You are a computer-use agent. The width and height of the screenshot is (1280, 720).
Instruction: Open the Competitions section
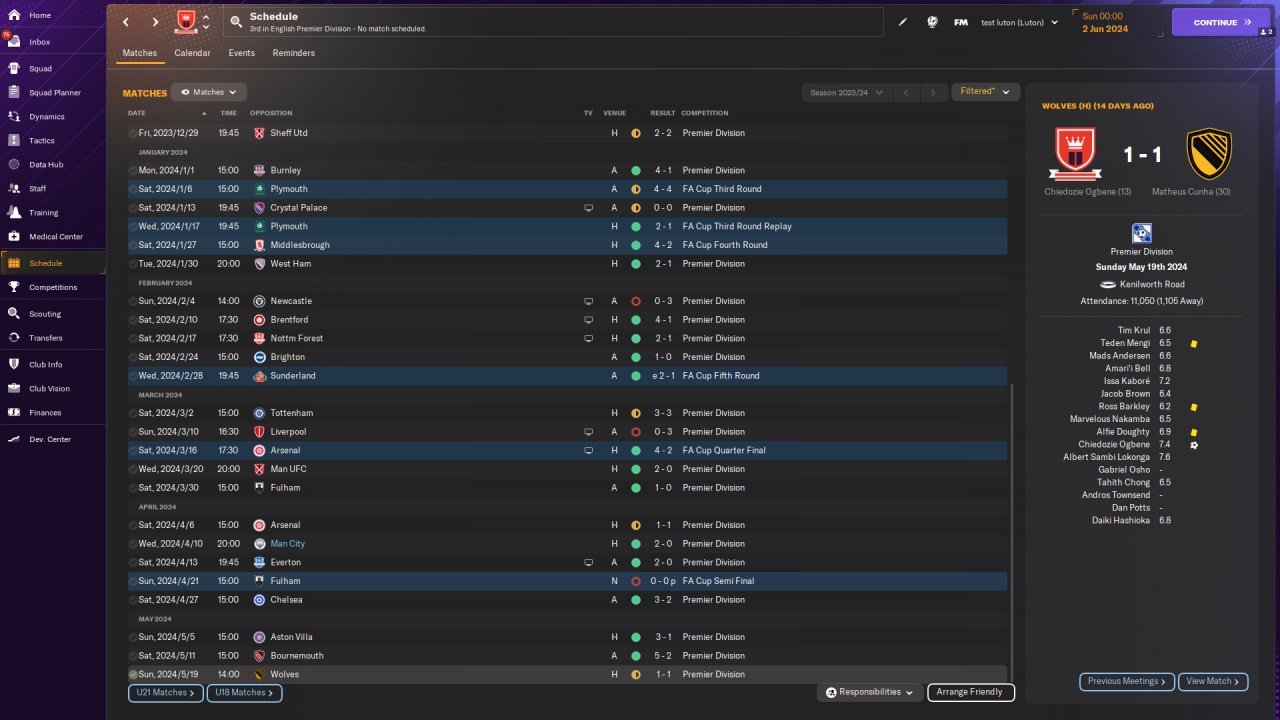pos(52,287)
